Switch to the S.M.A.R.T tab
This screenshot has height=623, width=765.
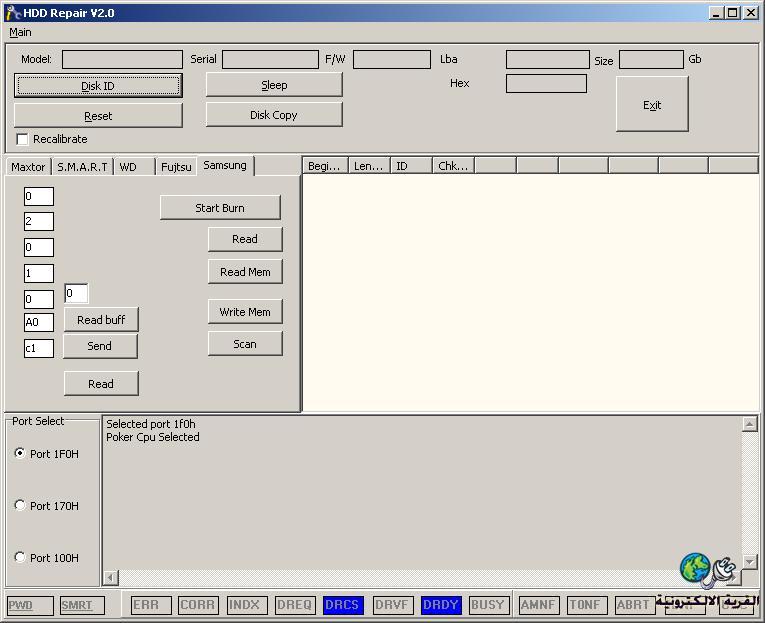pyautogui.click(x=82, y=167)
